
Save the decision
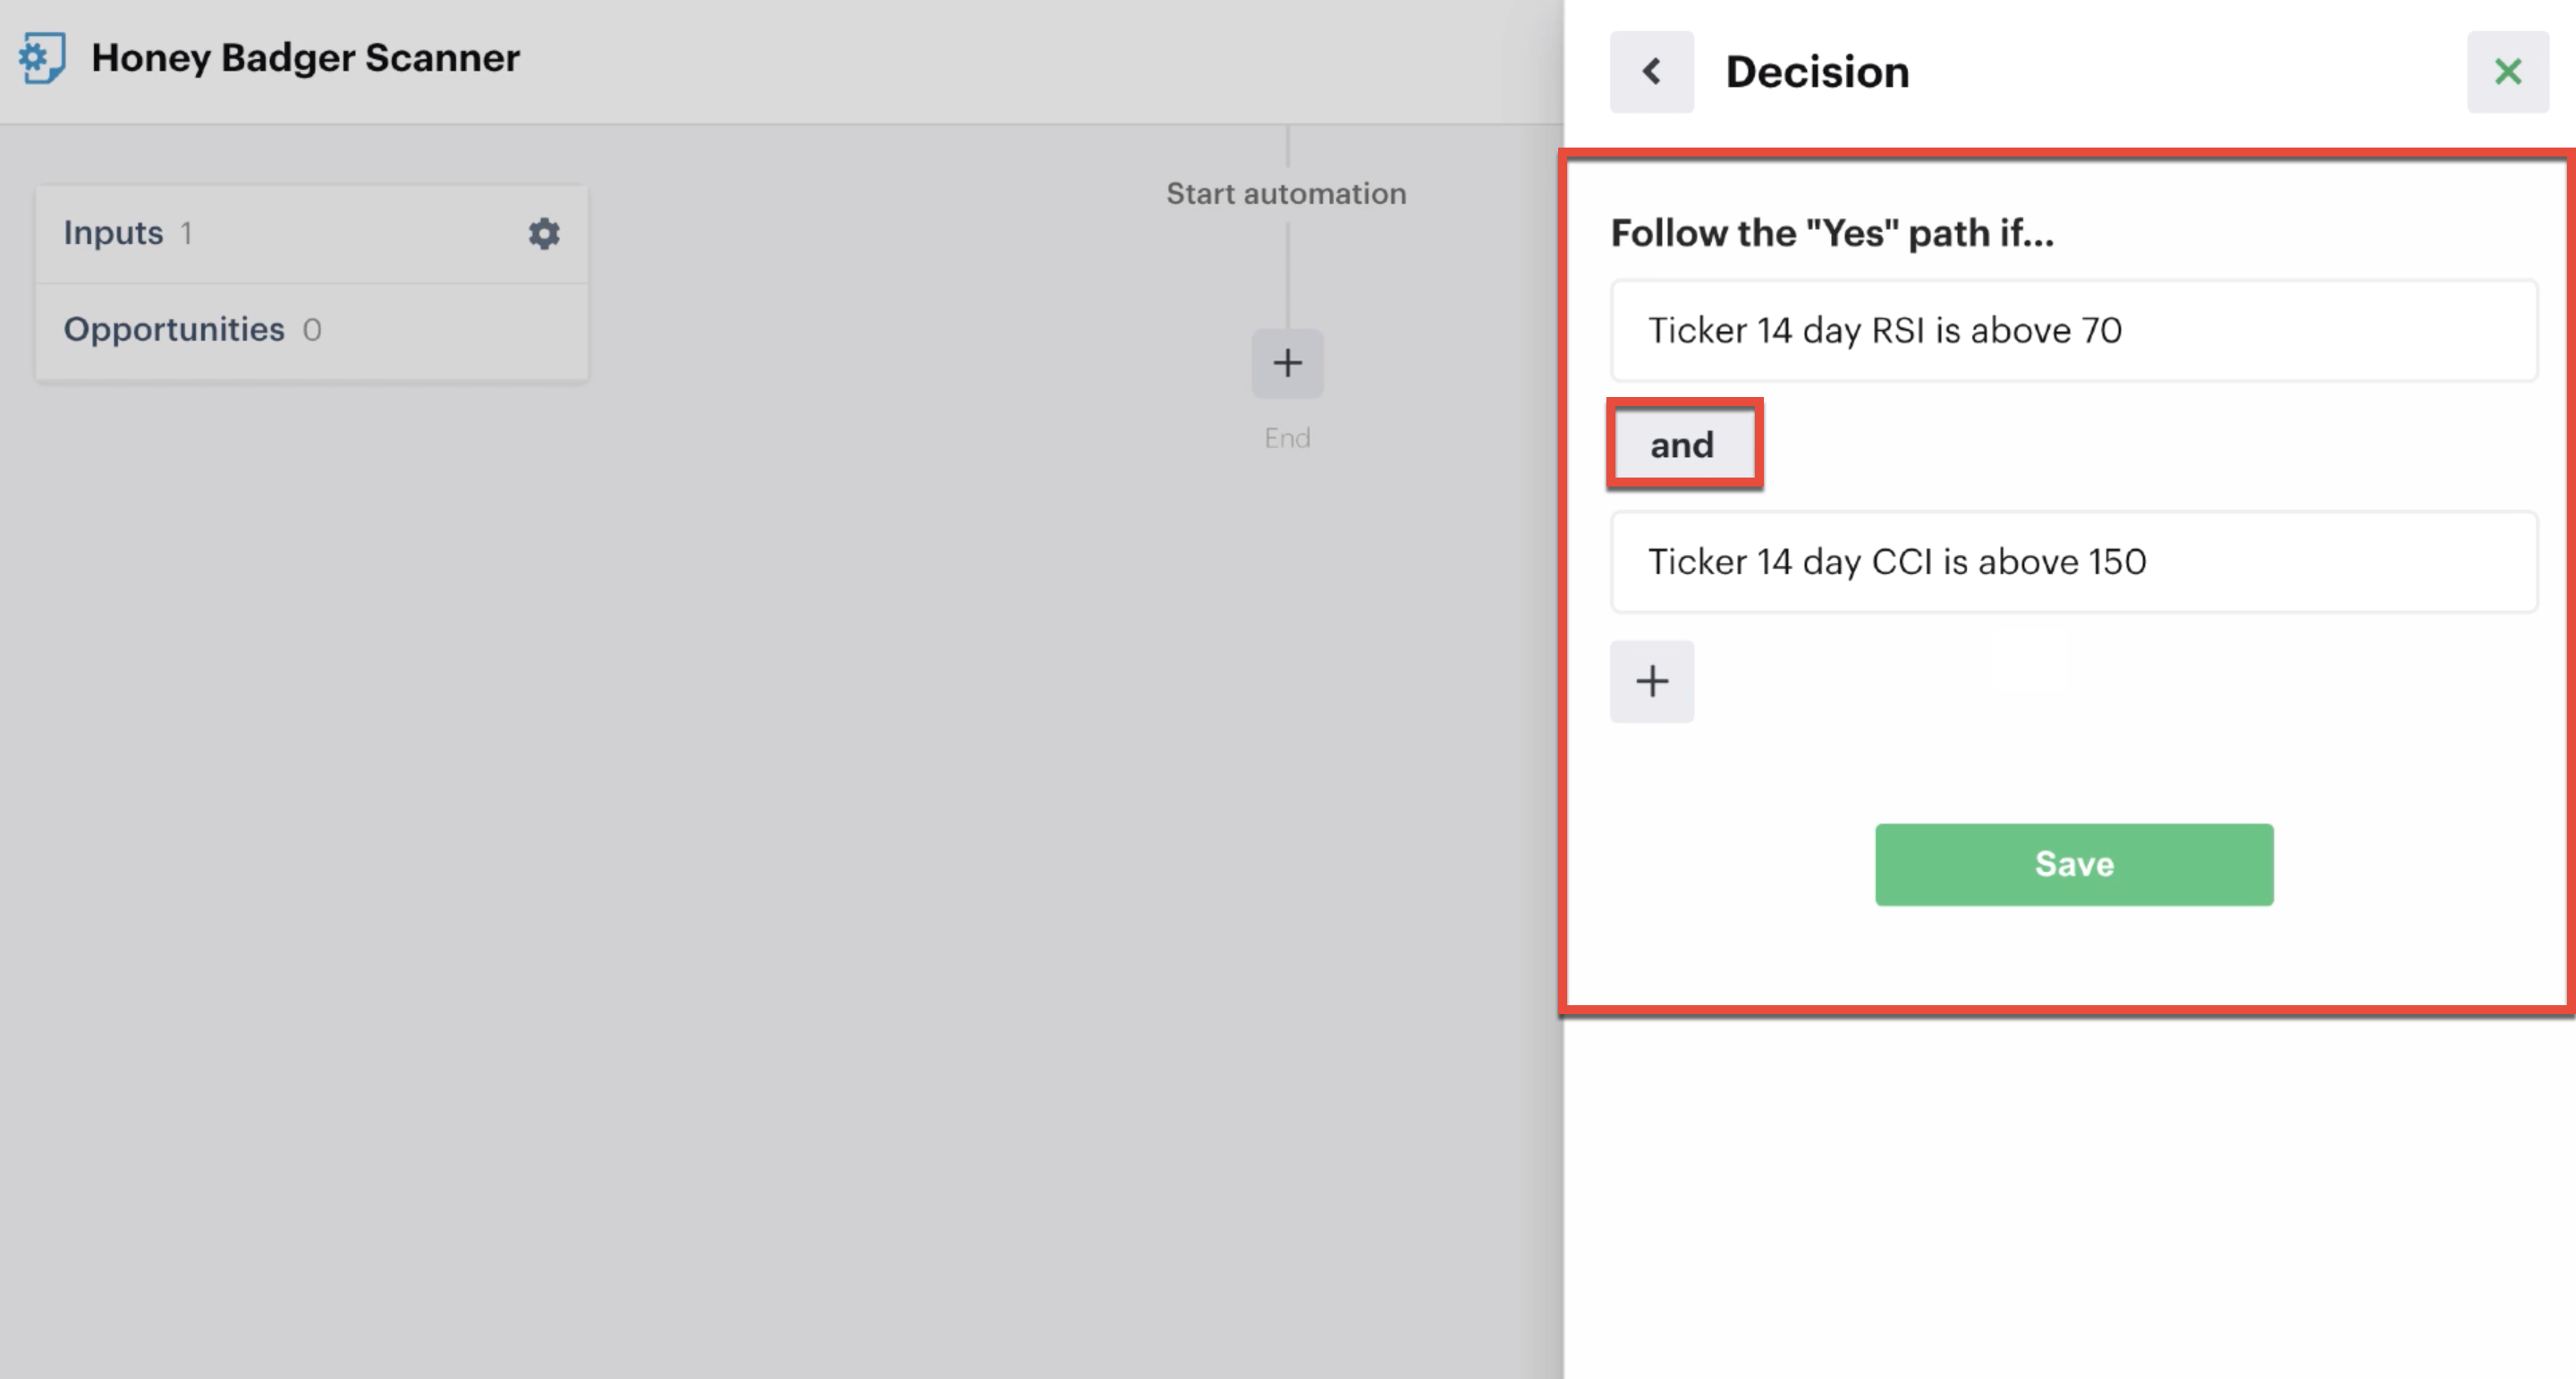pos(2074,864)
